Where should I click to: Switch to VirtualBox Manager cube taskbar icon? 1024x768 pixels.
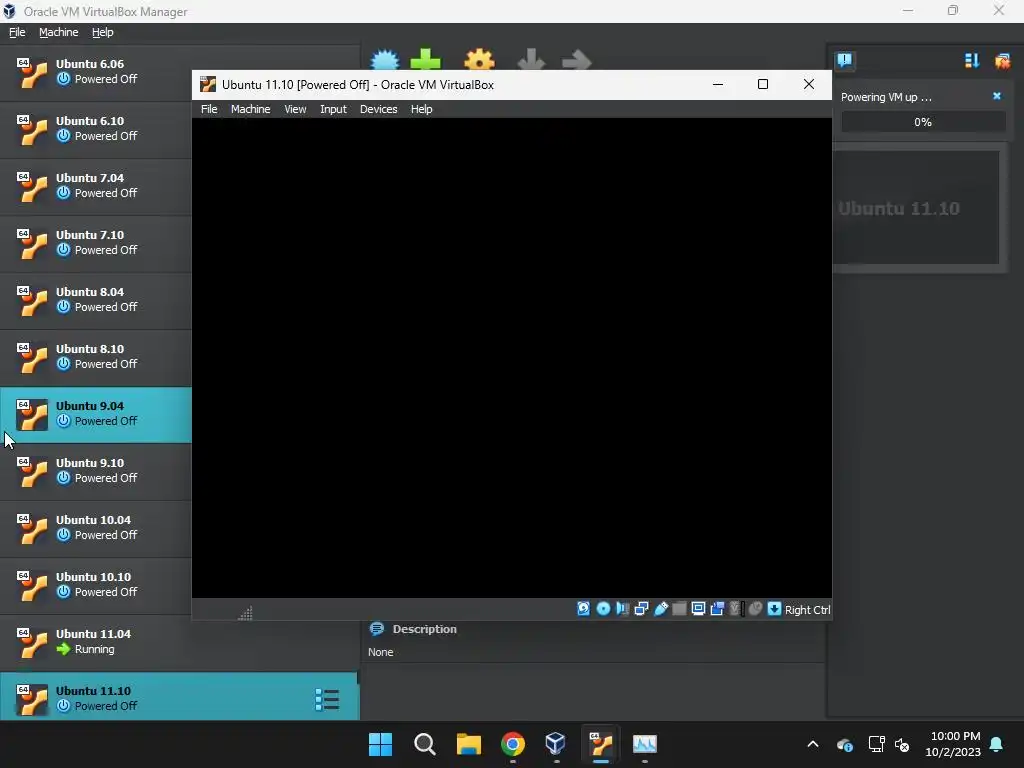click(x=556, y=744)
